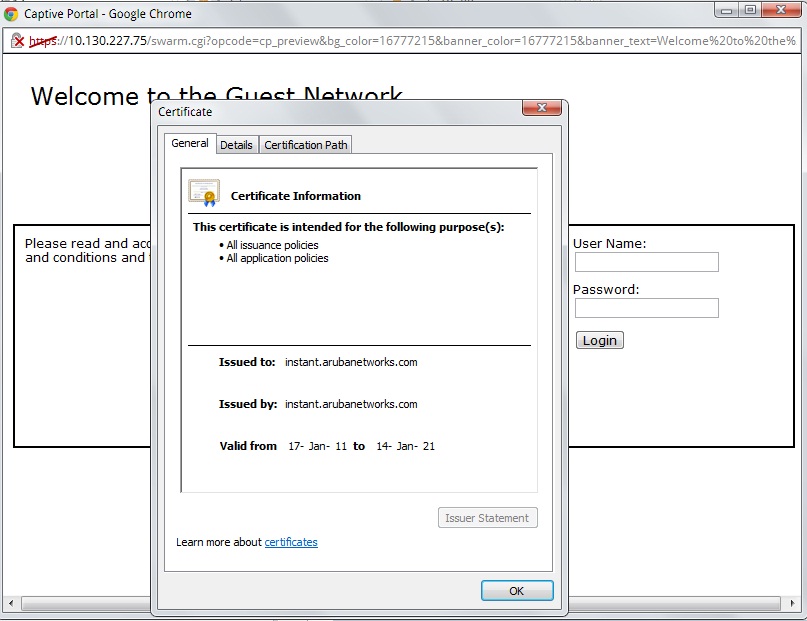Click the Issued by value instant.arubanetworks.com
This screenshot has height=621, width=807.
351,404
